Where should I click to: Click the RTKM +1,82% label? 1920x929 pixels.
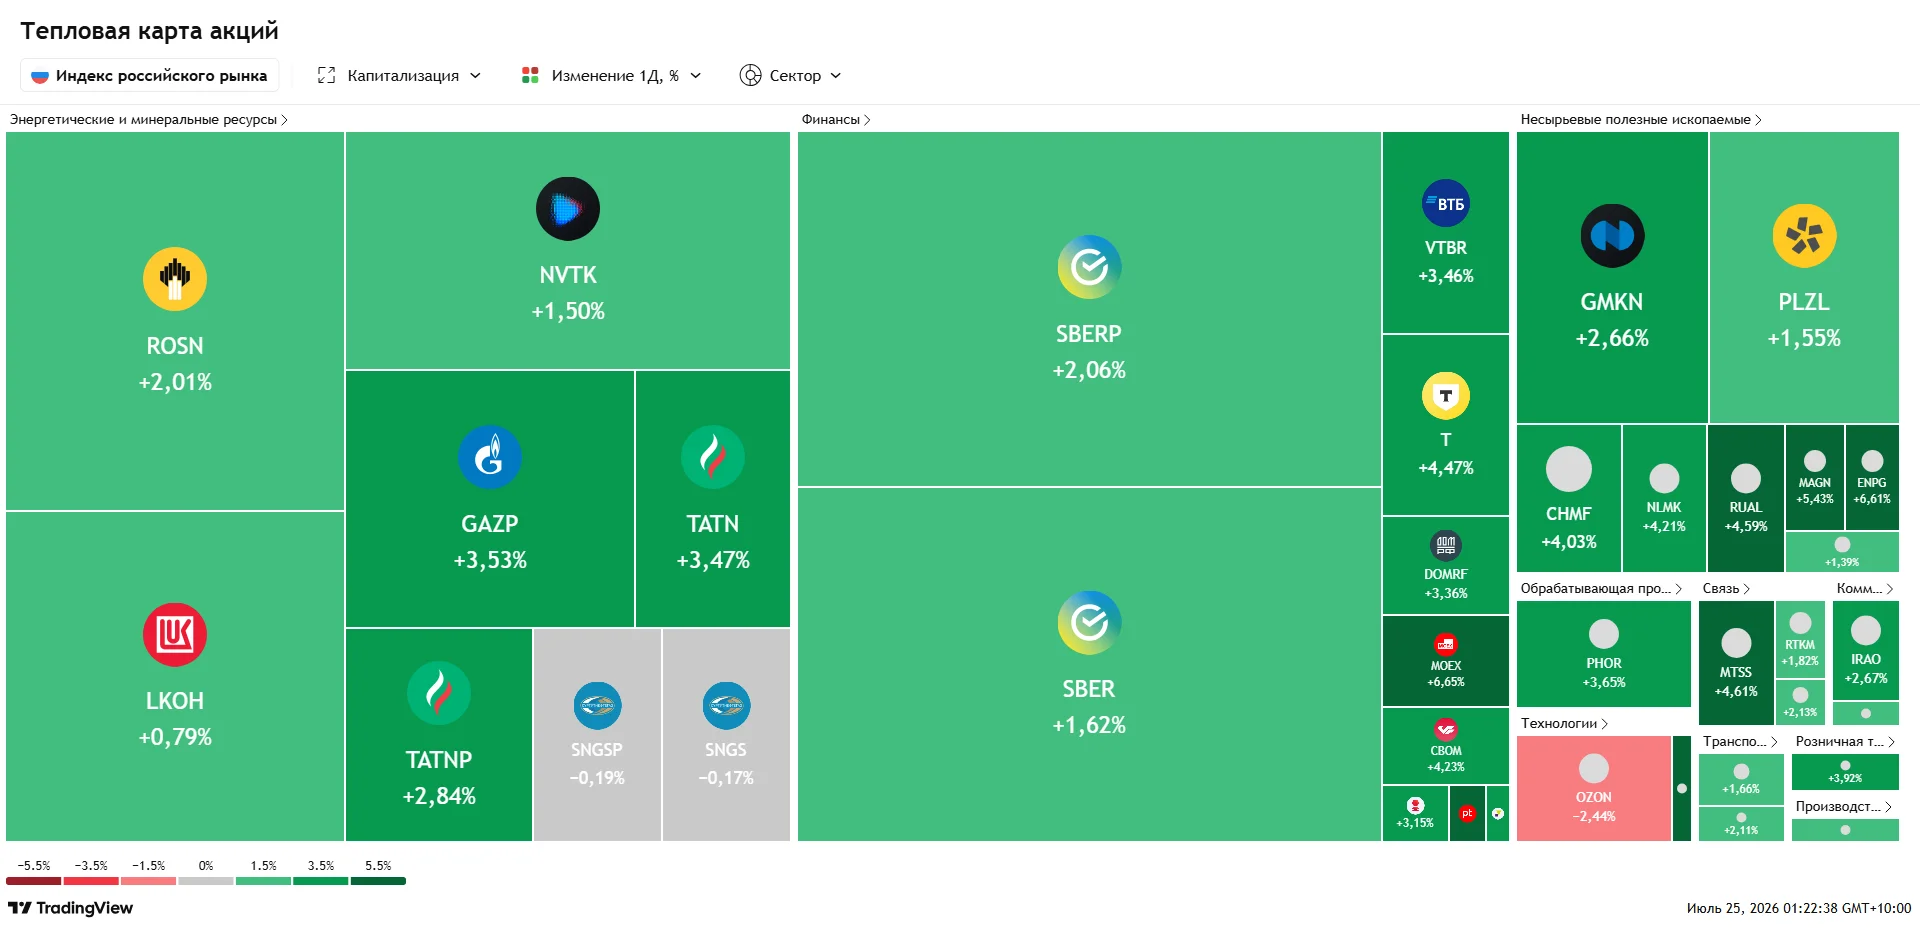(x=1800, y=653)
